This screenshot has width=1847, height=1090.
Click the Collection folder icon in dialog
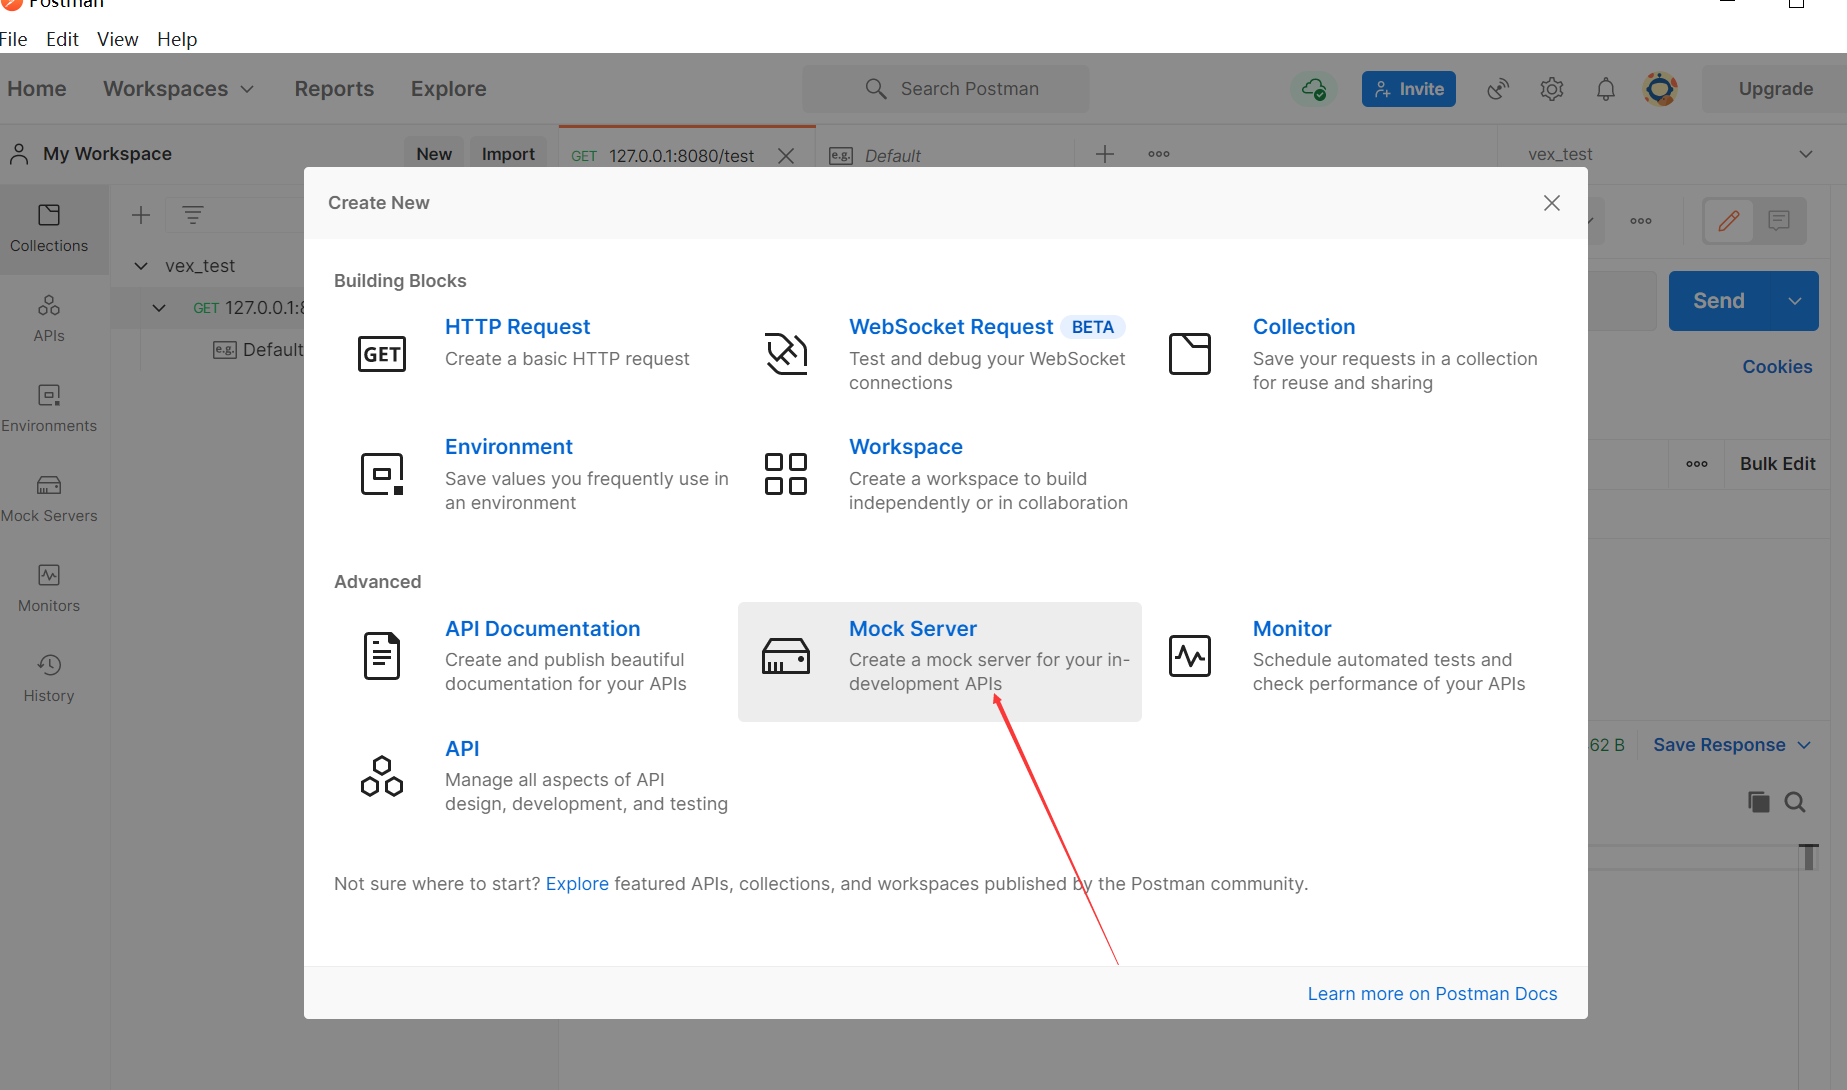tap(1190, 354)
